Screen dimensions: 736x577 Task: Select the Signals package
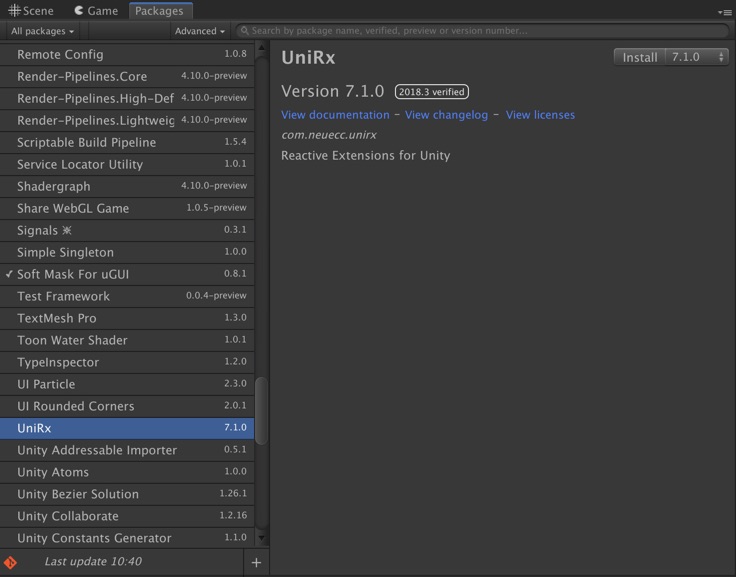127,230
